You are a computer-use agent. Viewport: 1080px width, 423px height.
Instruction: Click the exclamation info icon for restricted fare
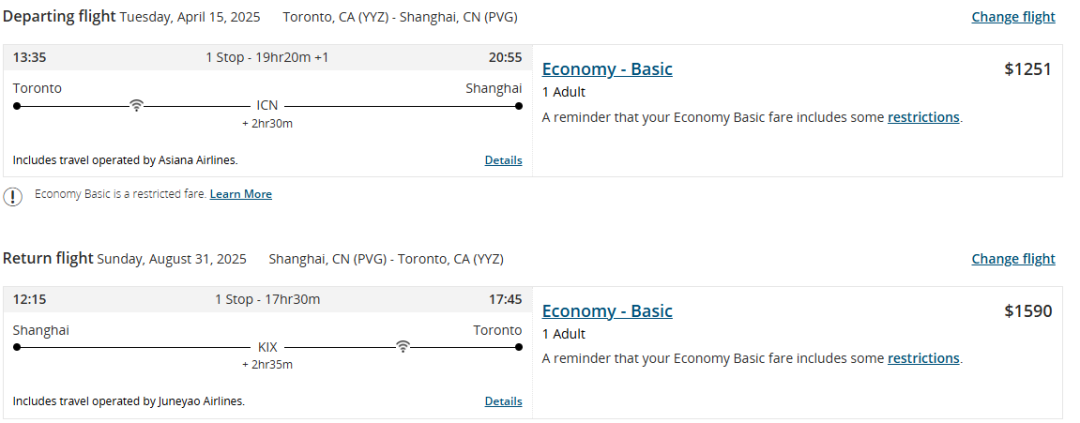point(12,196)
